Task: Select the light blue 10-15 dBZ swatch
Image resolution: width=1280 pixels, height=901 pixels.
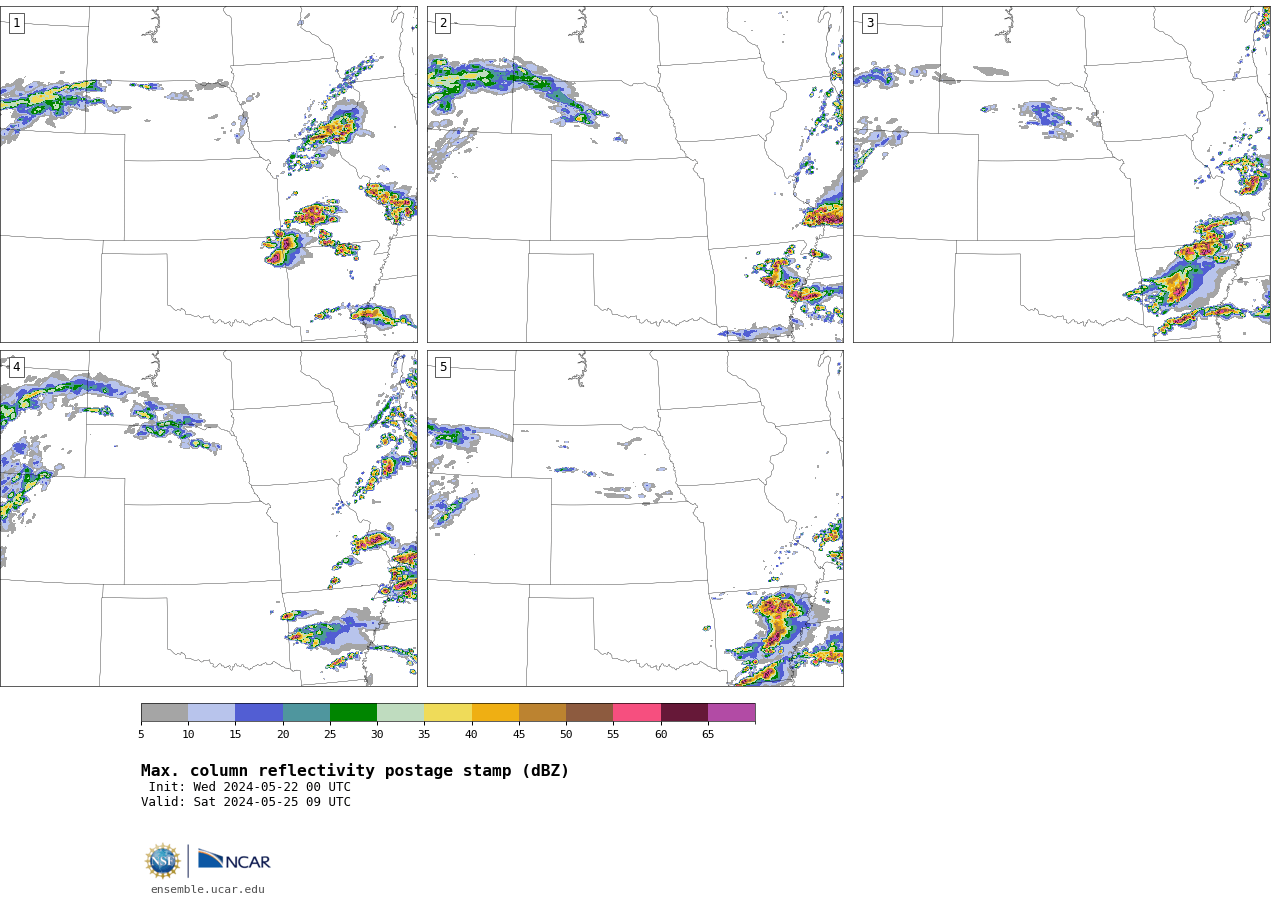Action: click(x=212, y=713)
